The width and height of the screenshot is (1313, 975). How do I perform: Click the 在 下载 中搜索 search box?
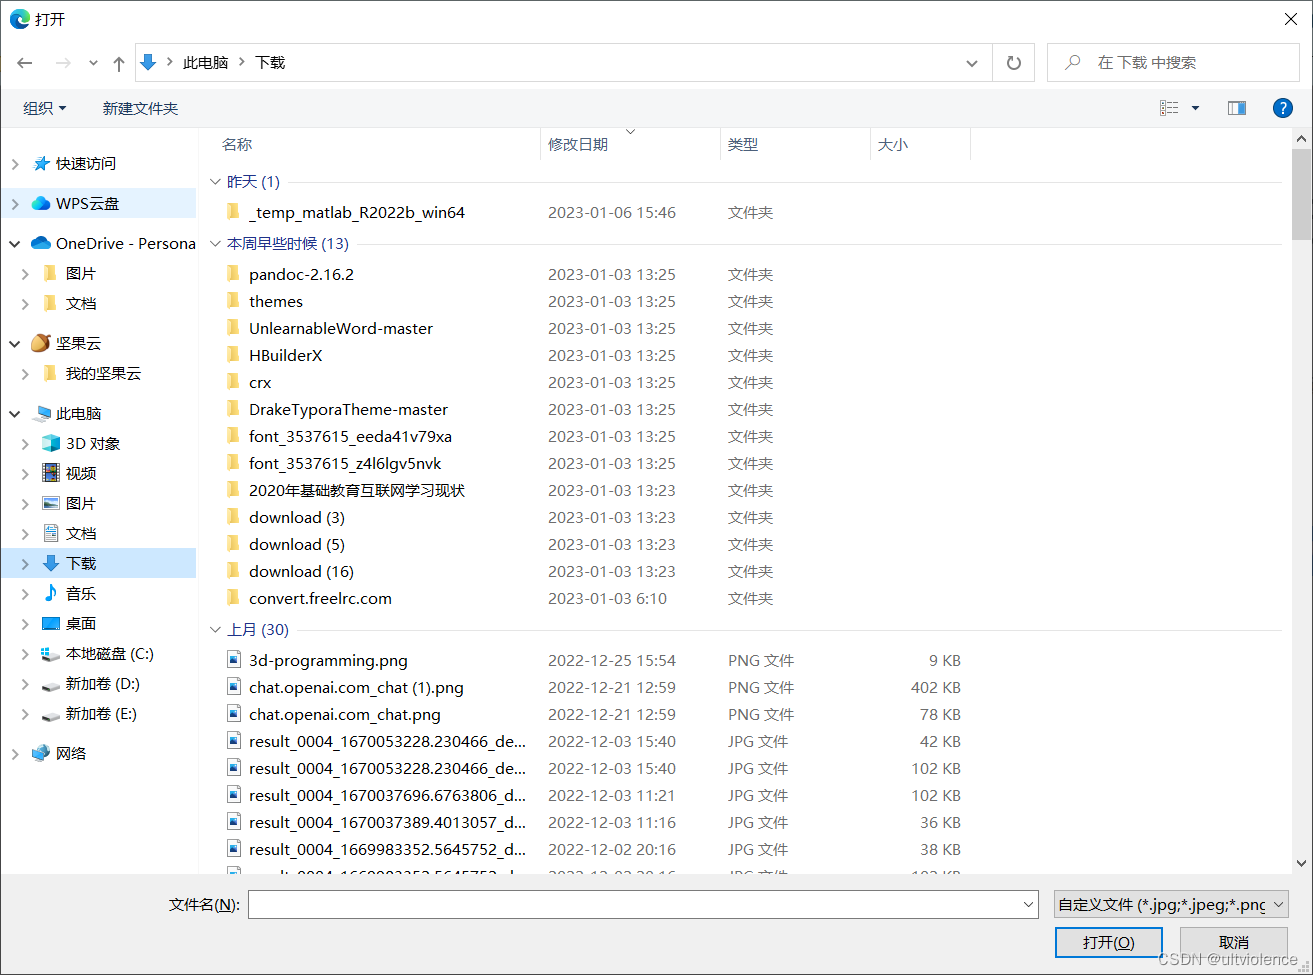1173,62
